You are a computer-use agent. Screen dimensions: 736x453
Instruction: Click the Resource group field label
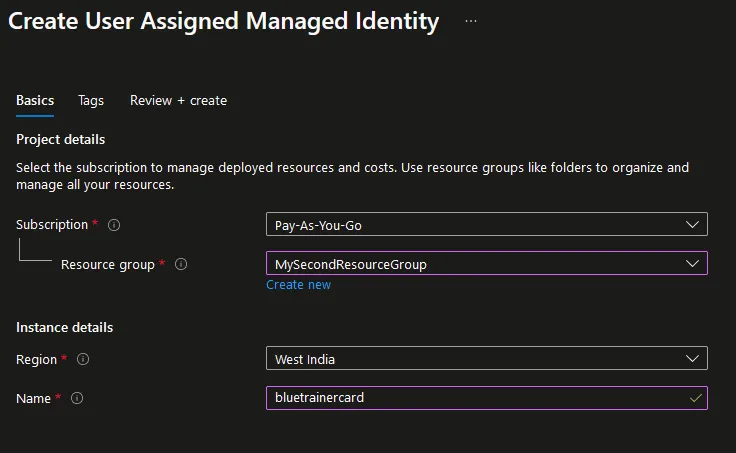click(x=107, y=264)
